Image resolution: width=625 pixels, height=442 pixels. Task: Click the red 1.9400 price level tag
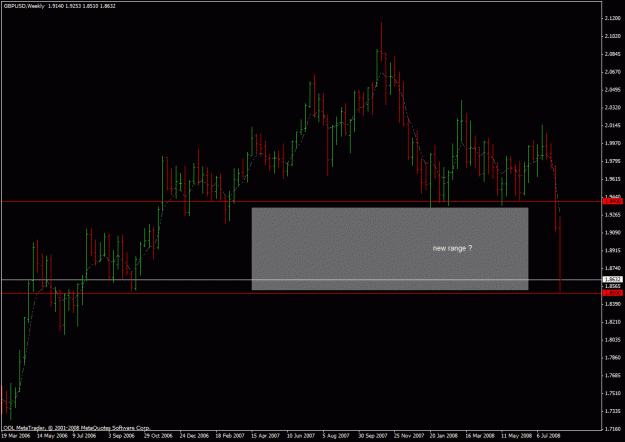point(613,202)
